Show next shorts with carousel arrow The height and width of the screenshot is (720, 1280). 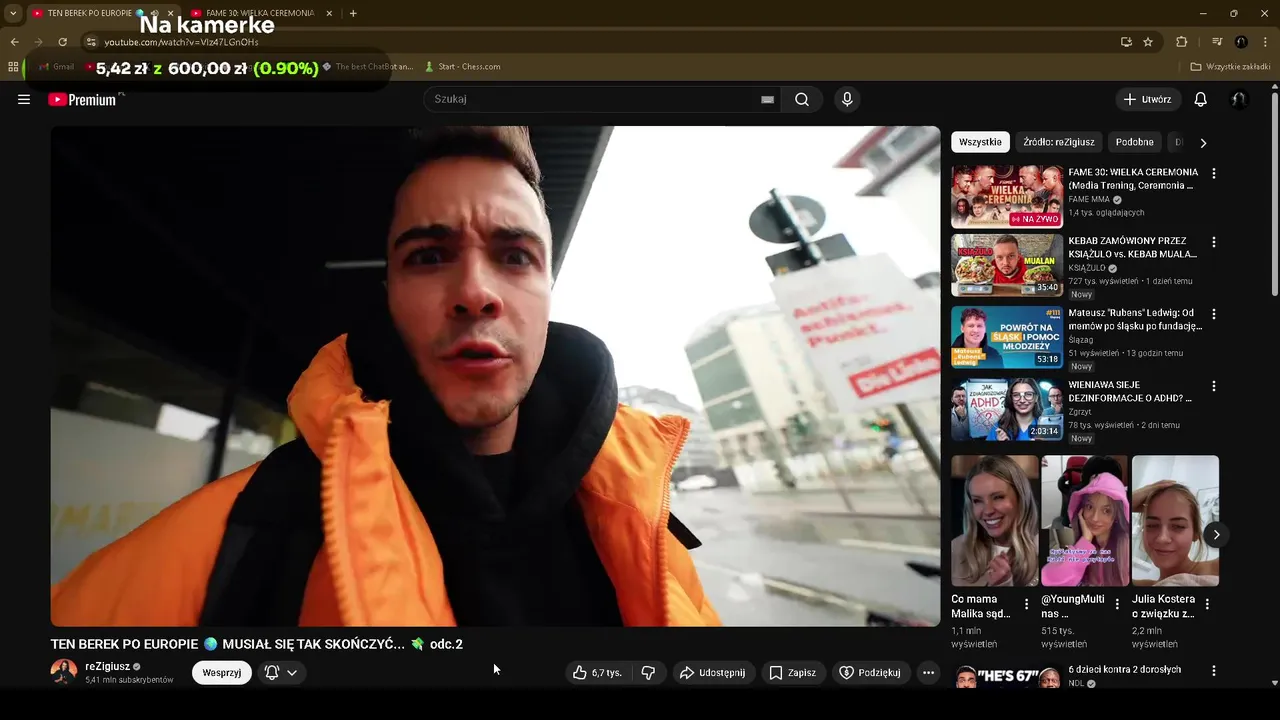point(1216,535)
